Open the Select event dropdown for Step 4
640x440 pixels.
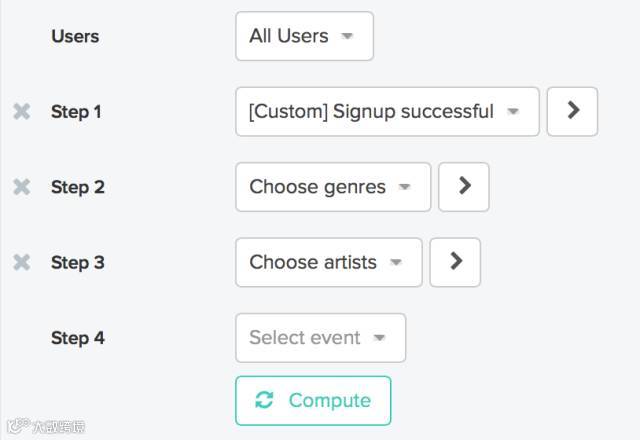click(320, 338)
